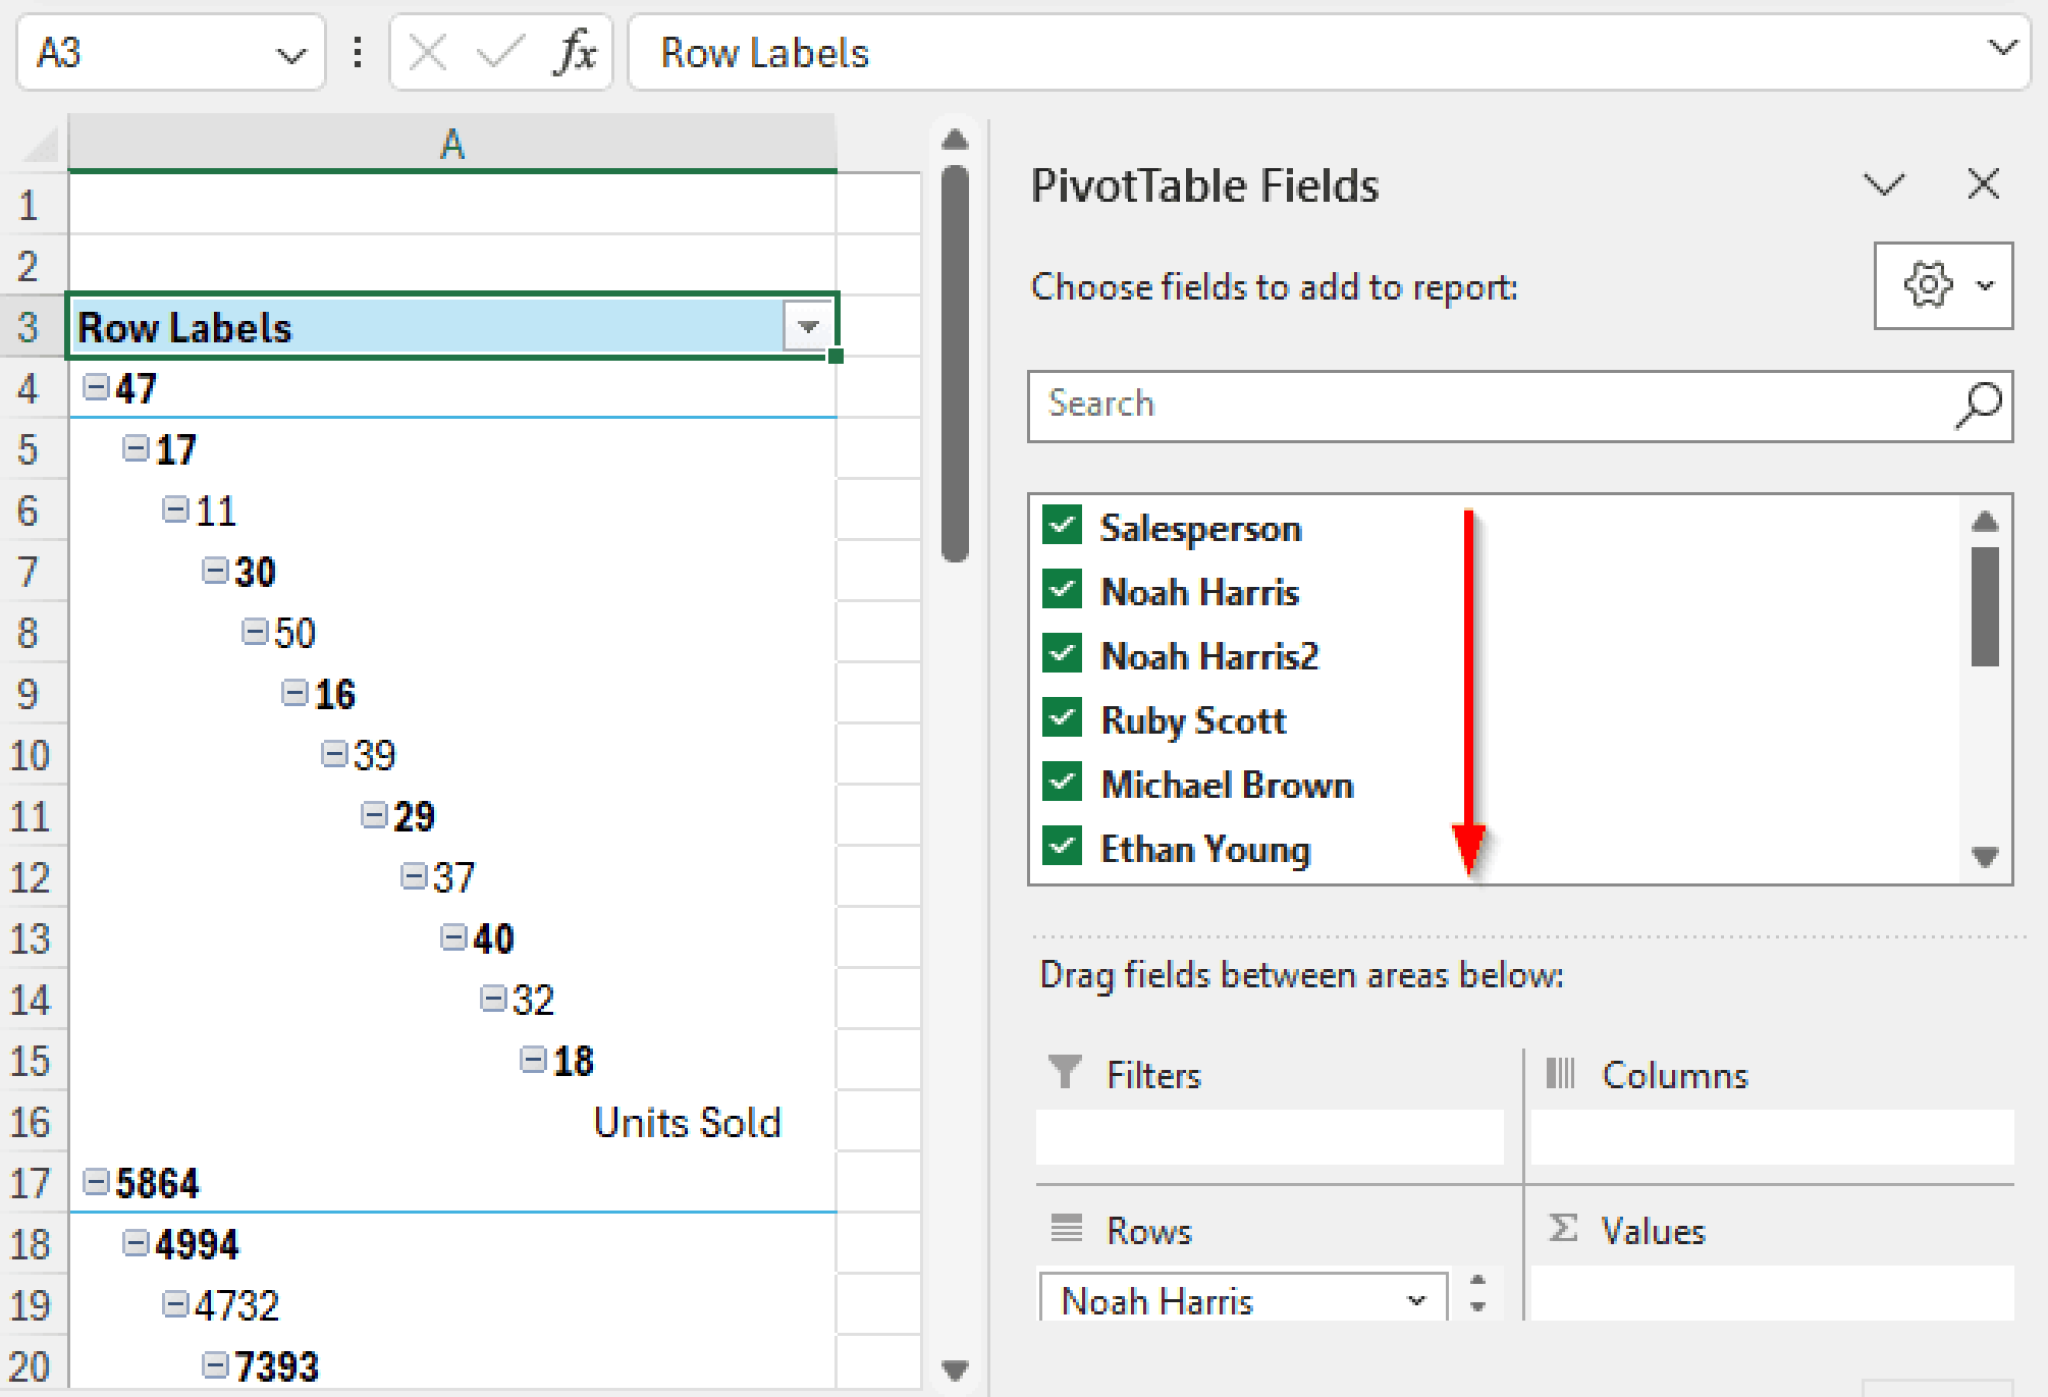The height and width of the screenshot is (1397, 2048).
Task: Uncheck the Ethan Young field
Action: pyautogui.click(x=1062, y=847)
